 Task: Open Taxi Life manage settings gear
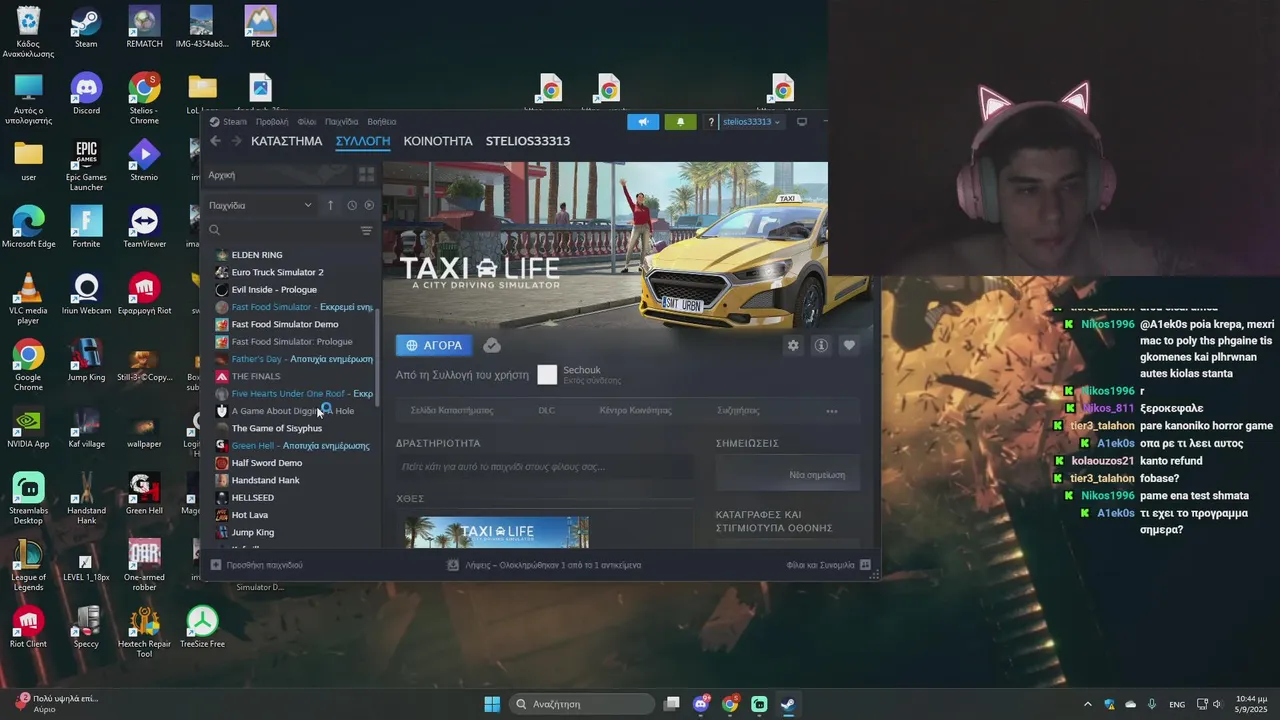[x=793, y=345]
